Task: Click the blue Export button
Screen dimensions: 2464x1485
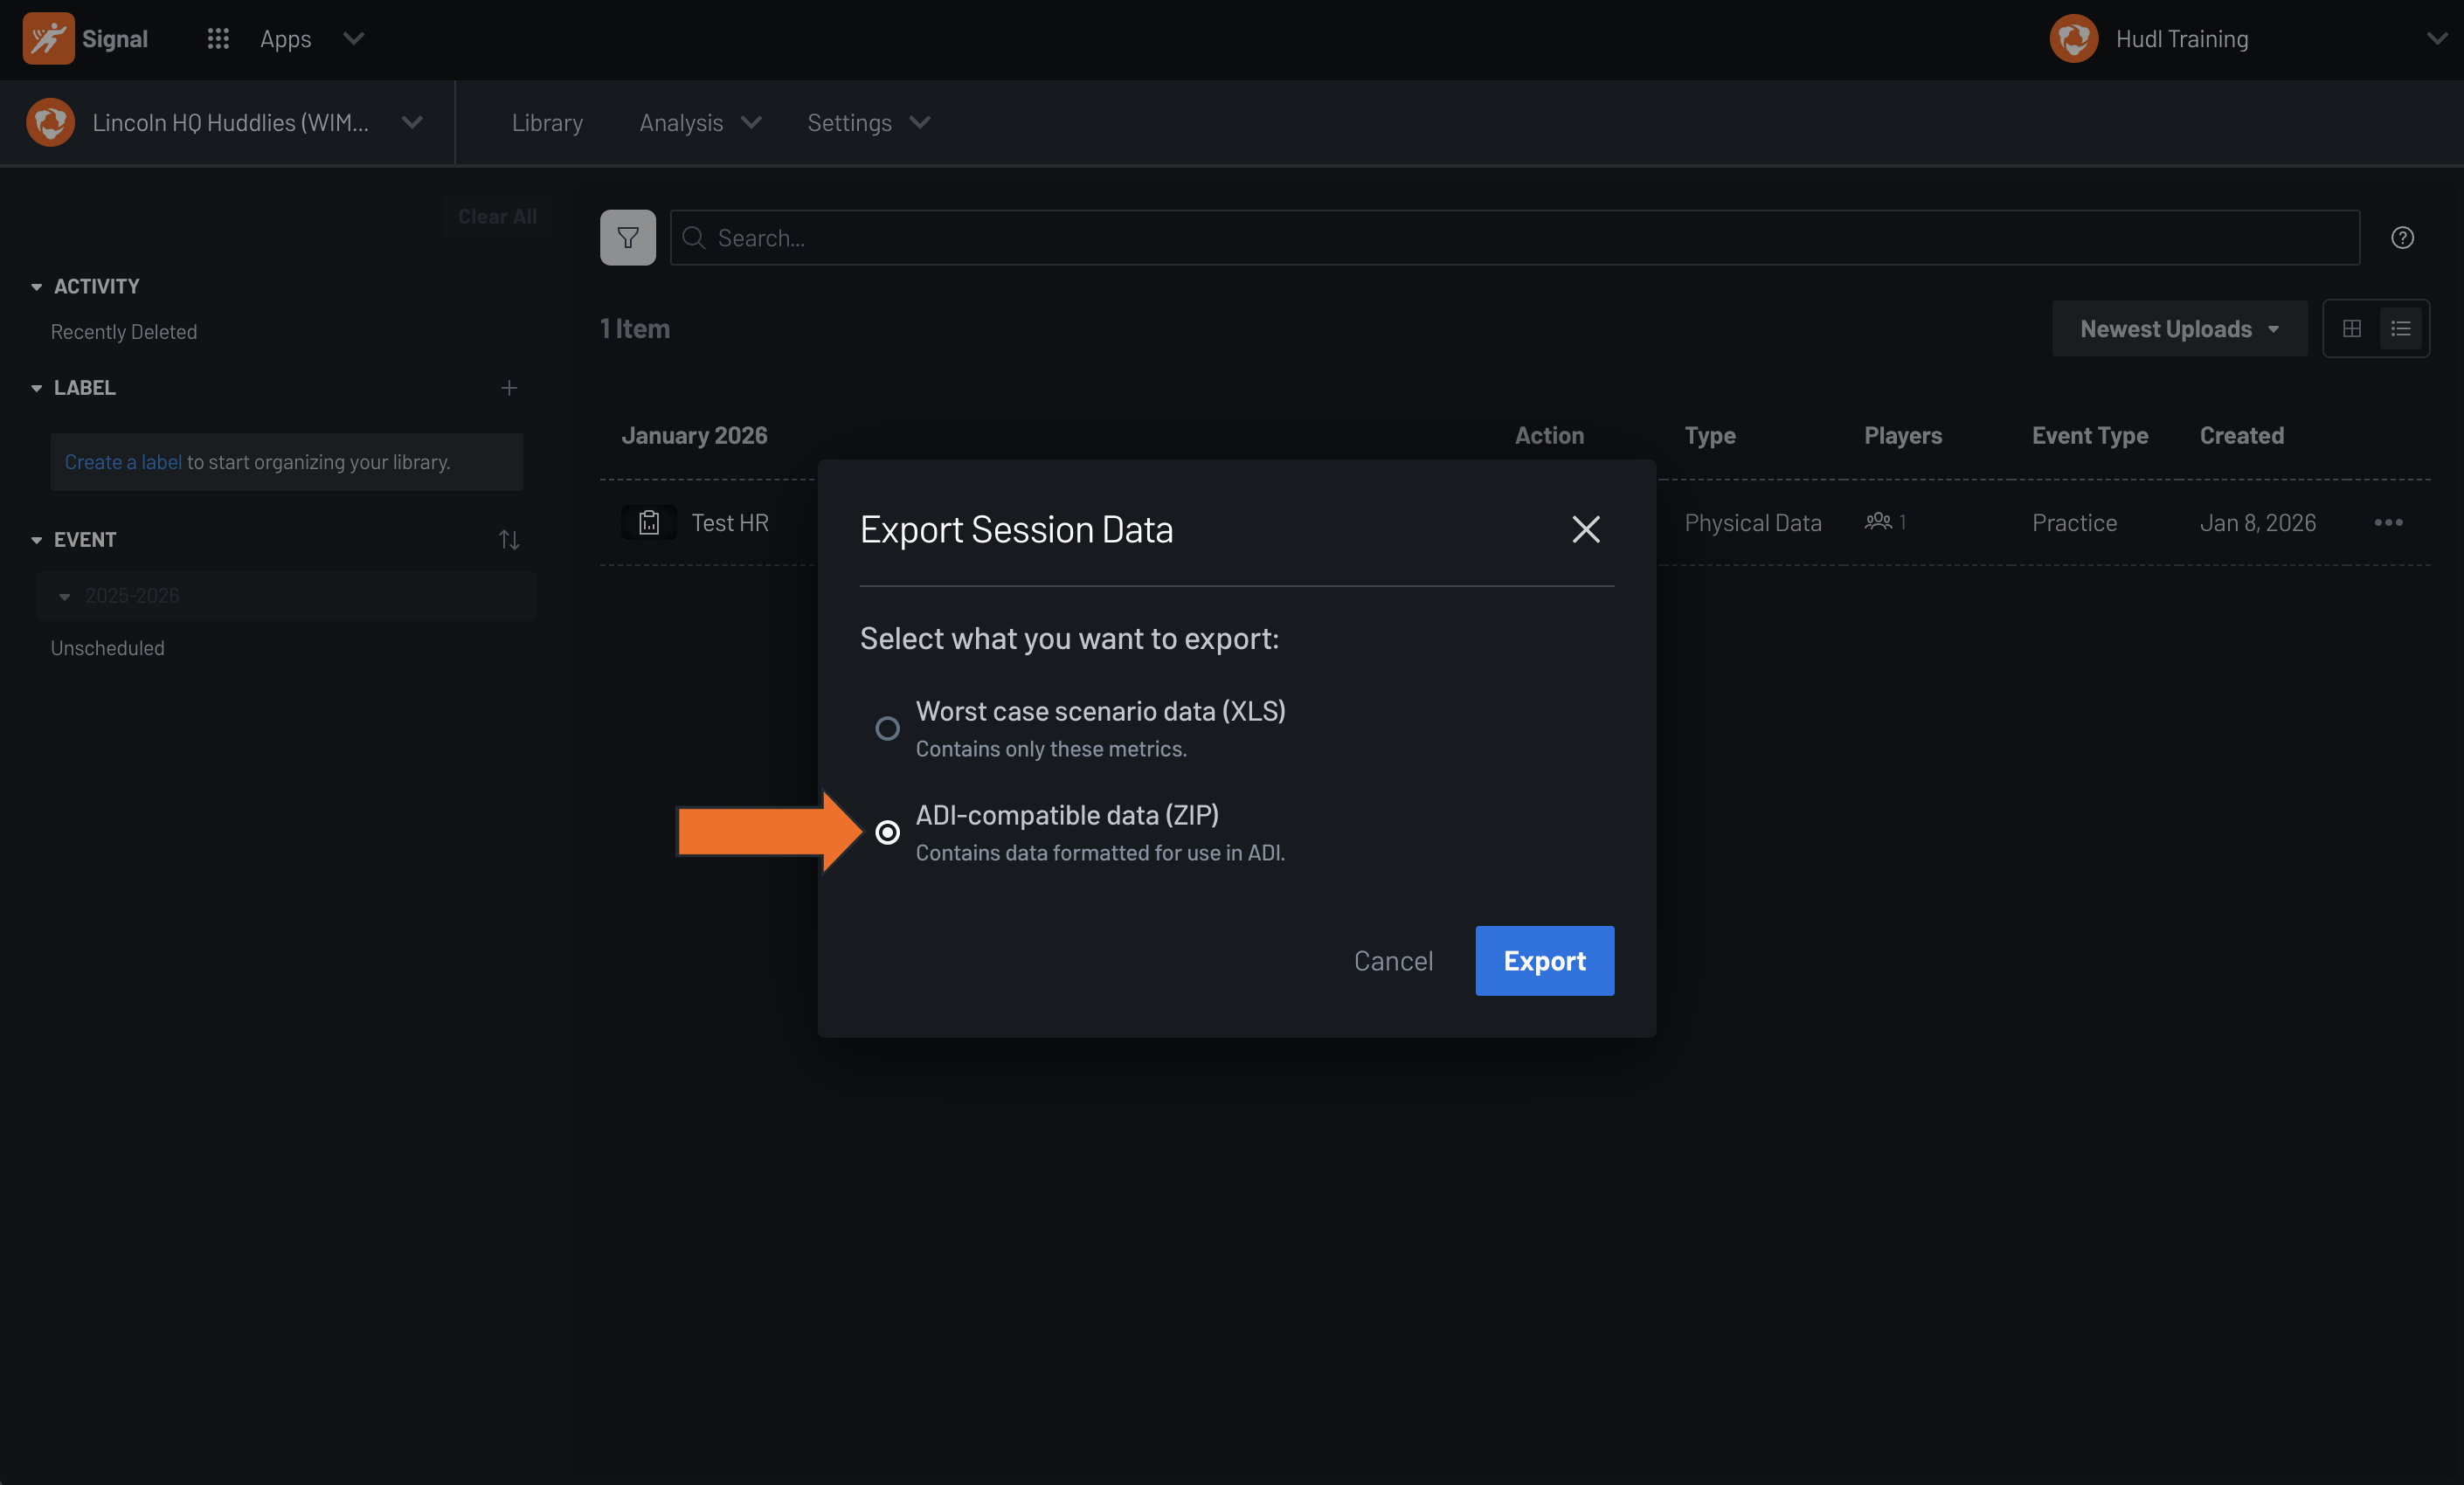Action: (1544, 960)
